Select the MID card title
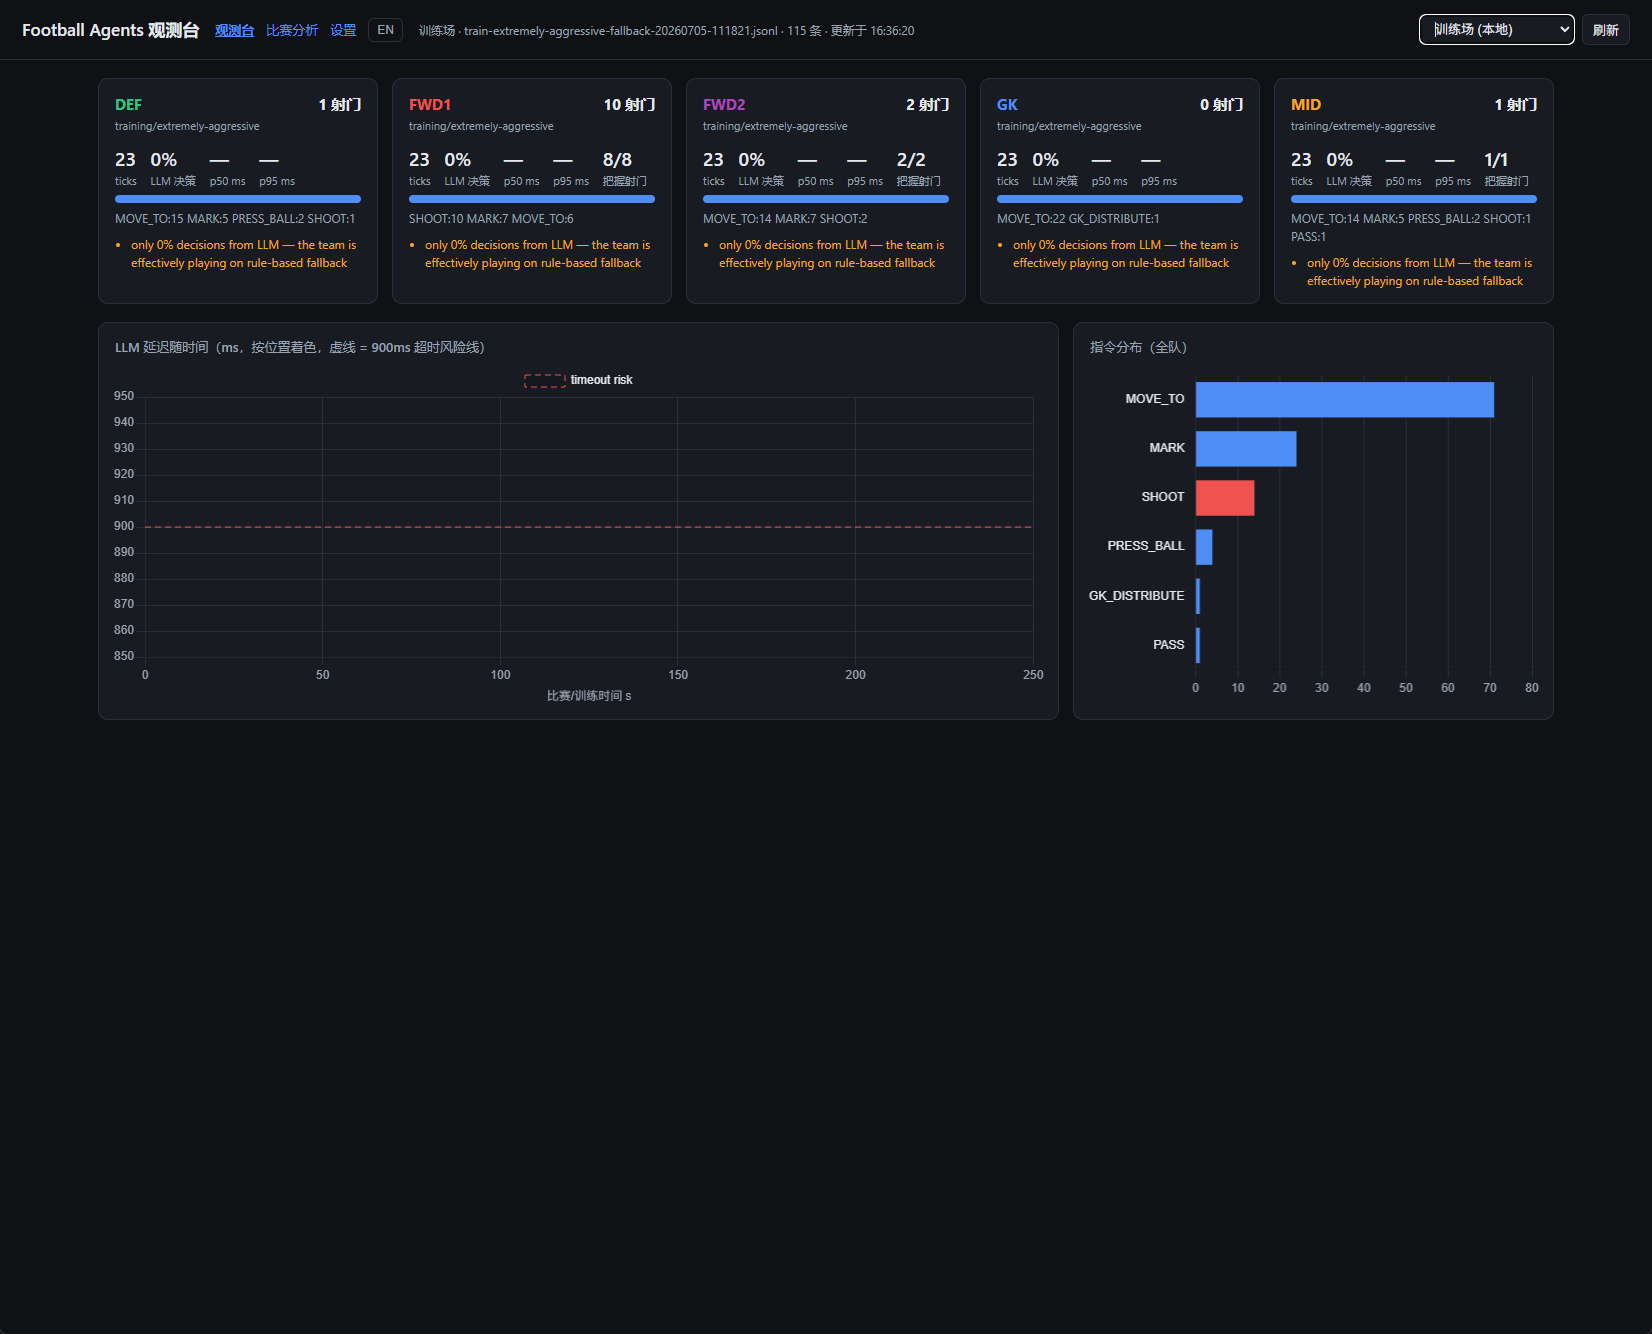The image size is (1652, 1334). point(1306,105)
